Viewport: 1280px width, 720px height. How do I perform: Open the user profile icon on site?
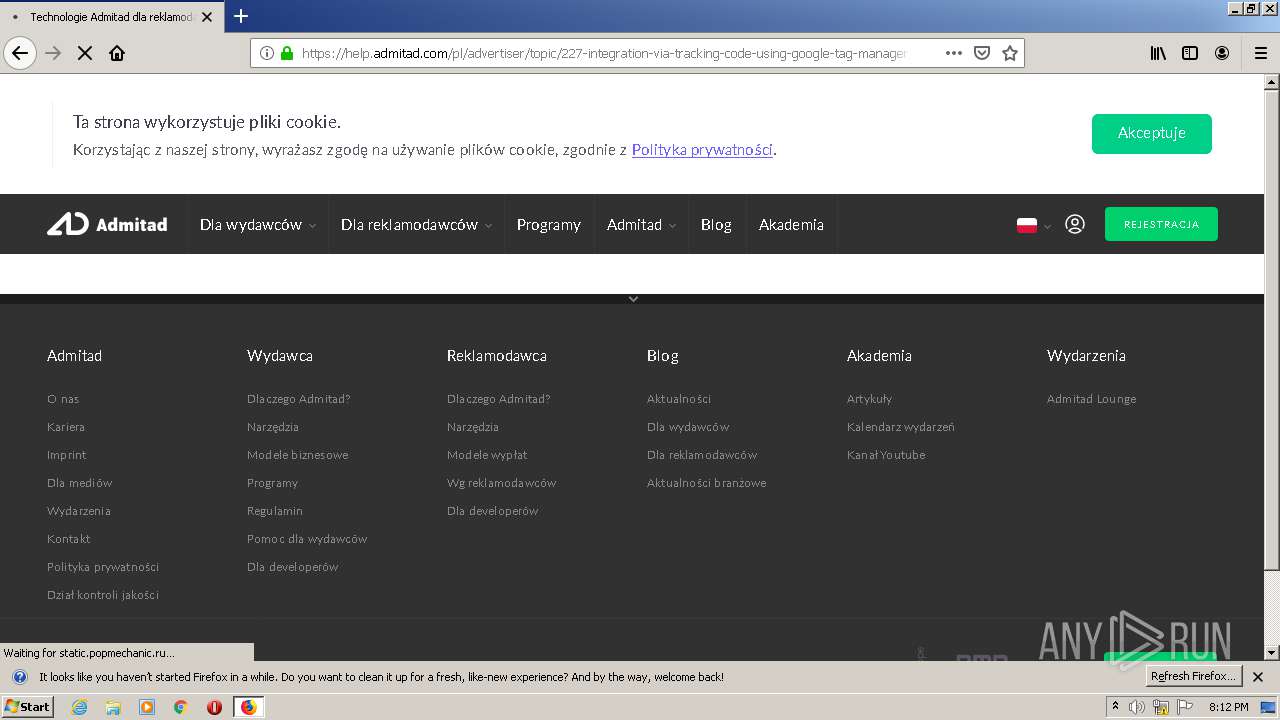1075,224
